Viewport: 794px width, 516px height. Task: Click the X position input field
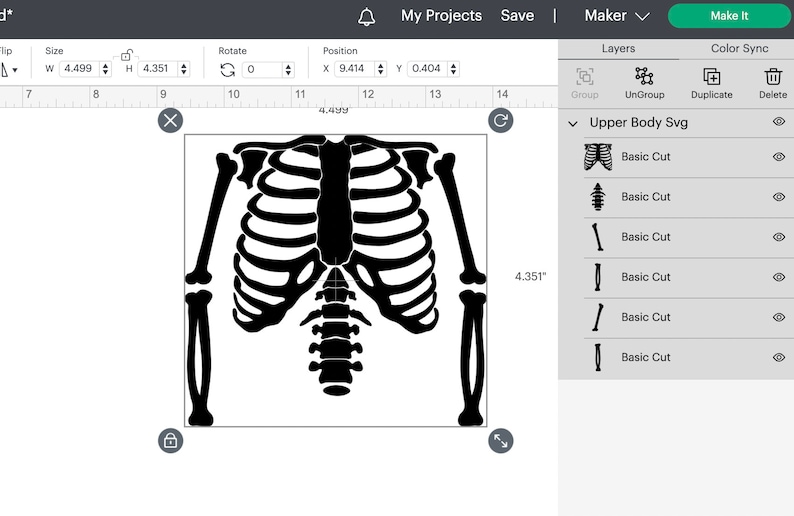tap(354, 68)
